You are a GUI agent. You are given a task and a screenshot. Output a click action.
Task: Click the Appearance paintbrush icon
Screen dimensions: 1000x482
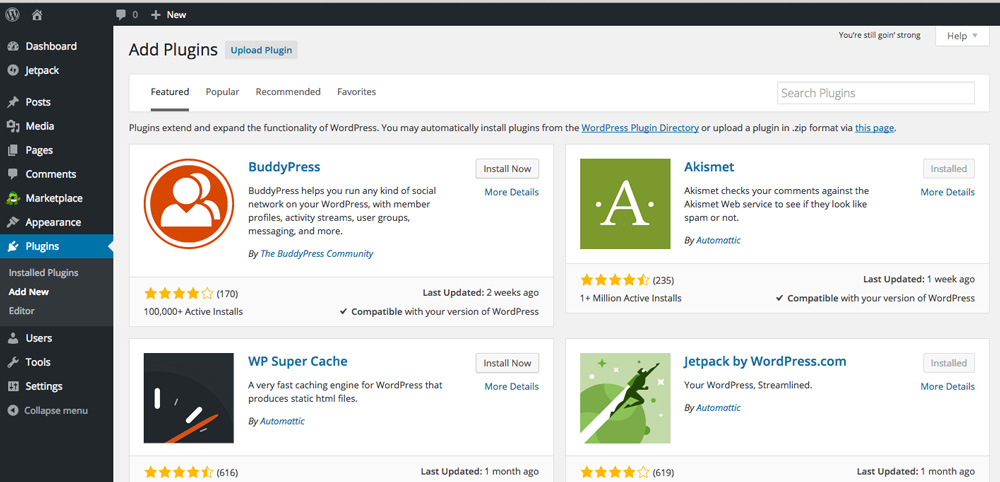13,223
